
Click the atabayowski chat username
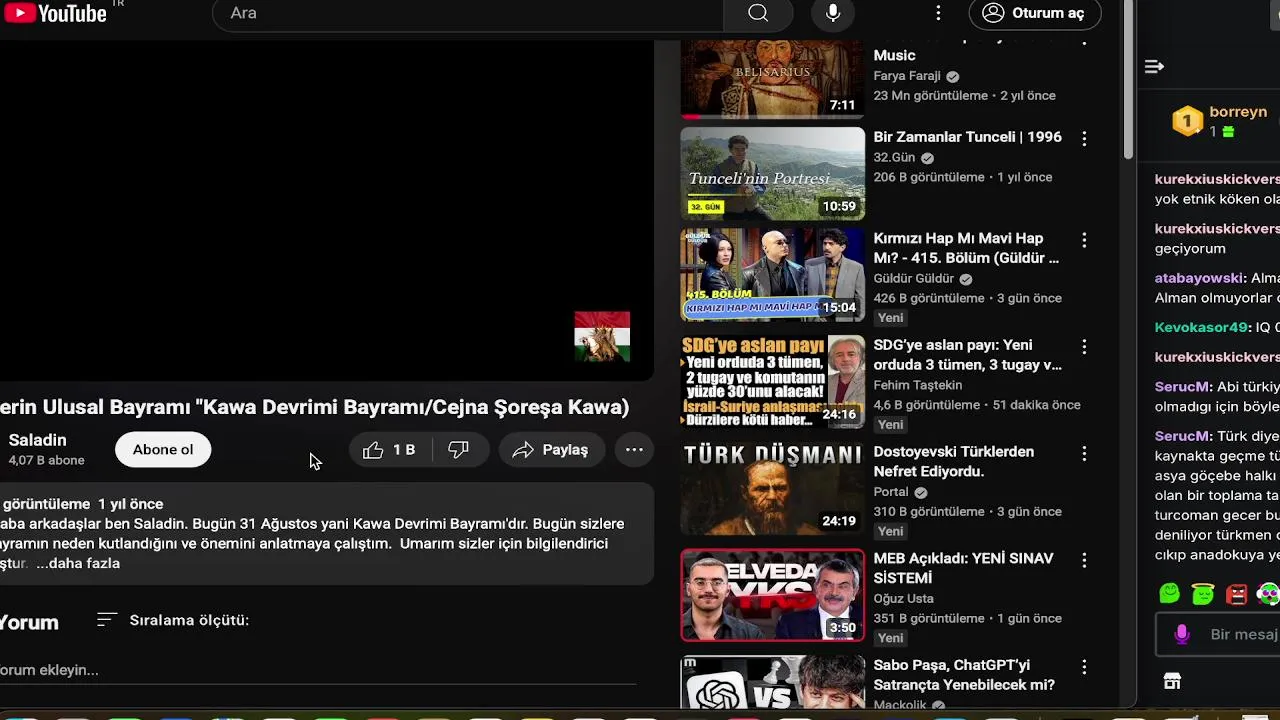tap(1199, 278)
